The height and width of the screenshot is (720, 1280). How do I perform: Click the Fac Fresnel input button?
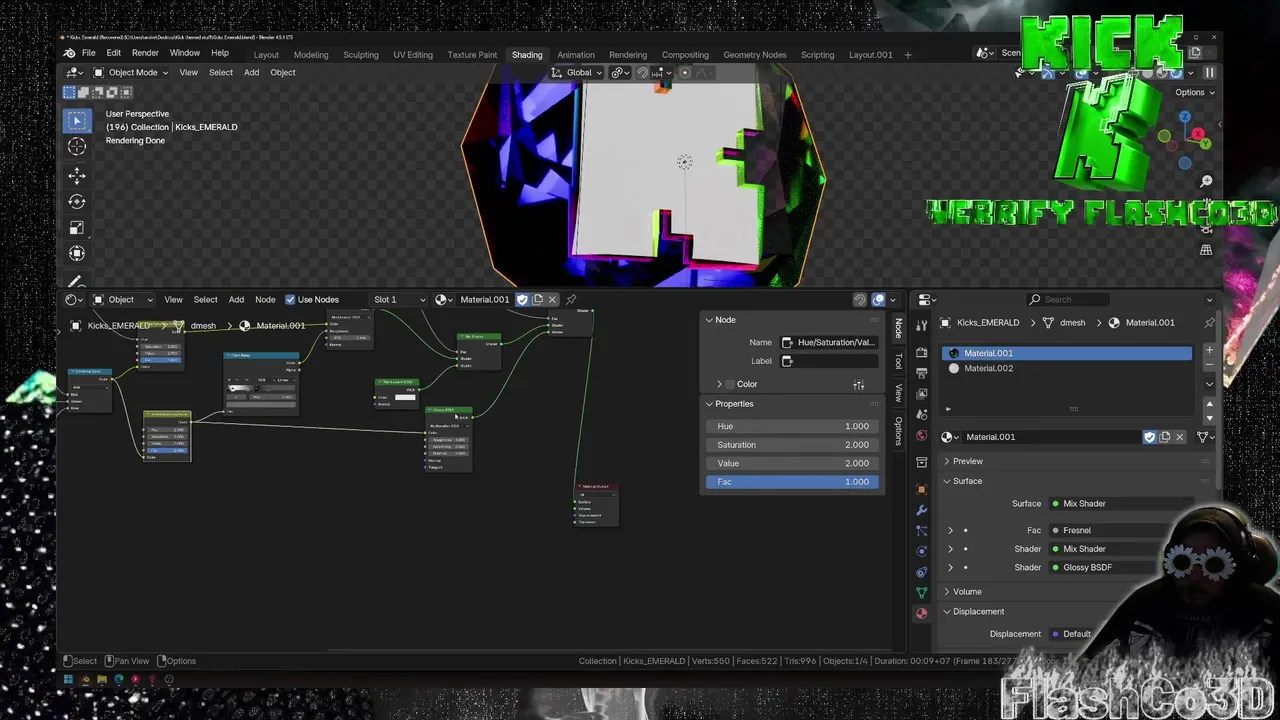point(1123,530)
